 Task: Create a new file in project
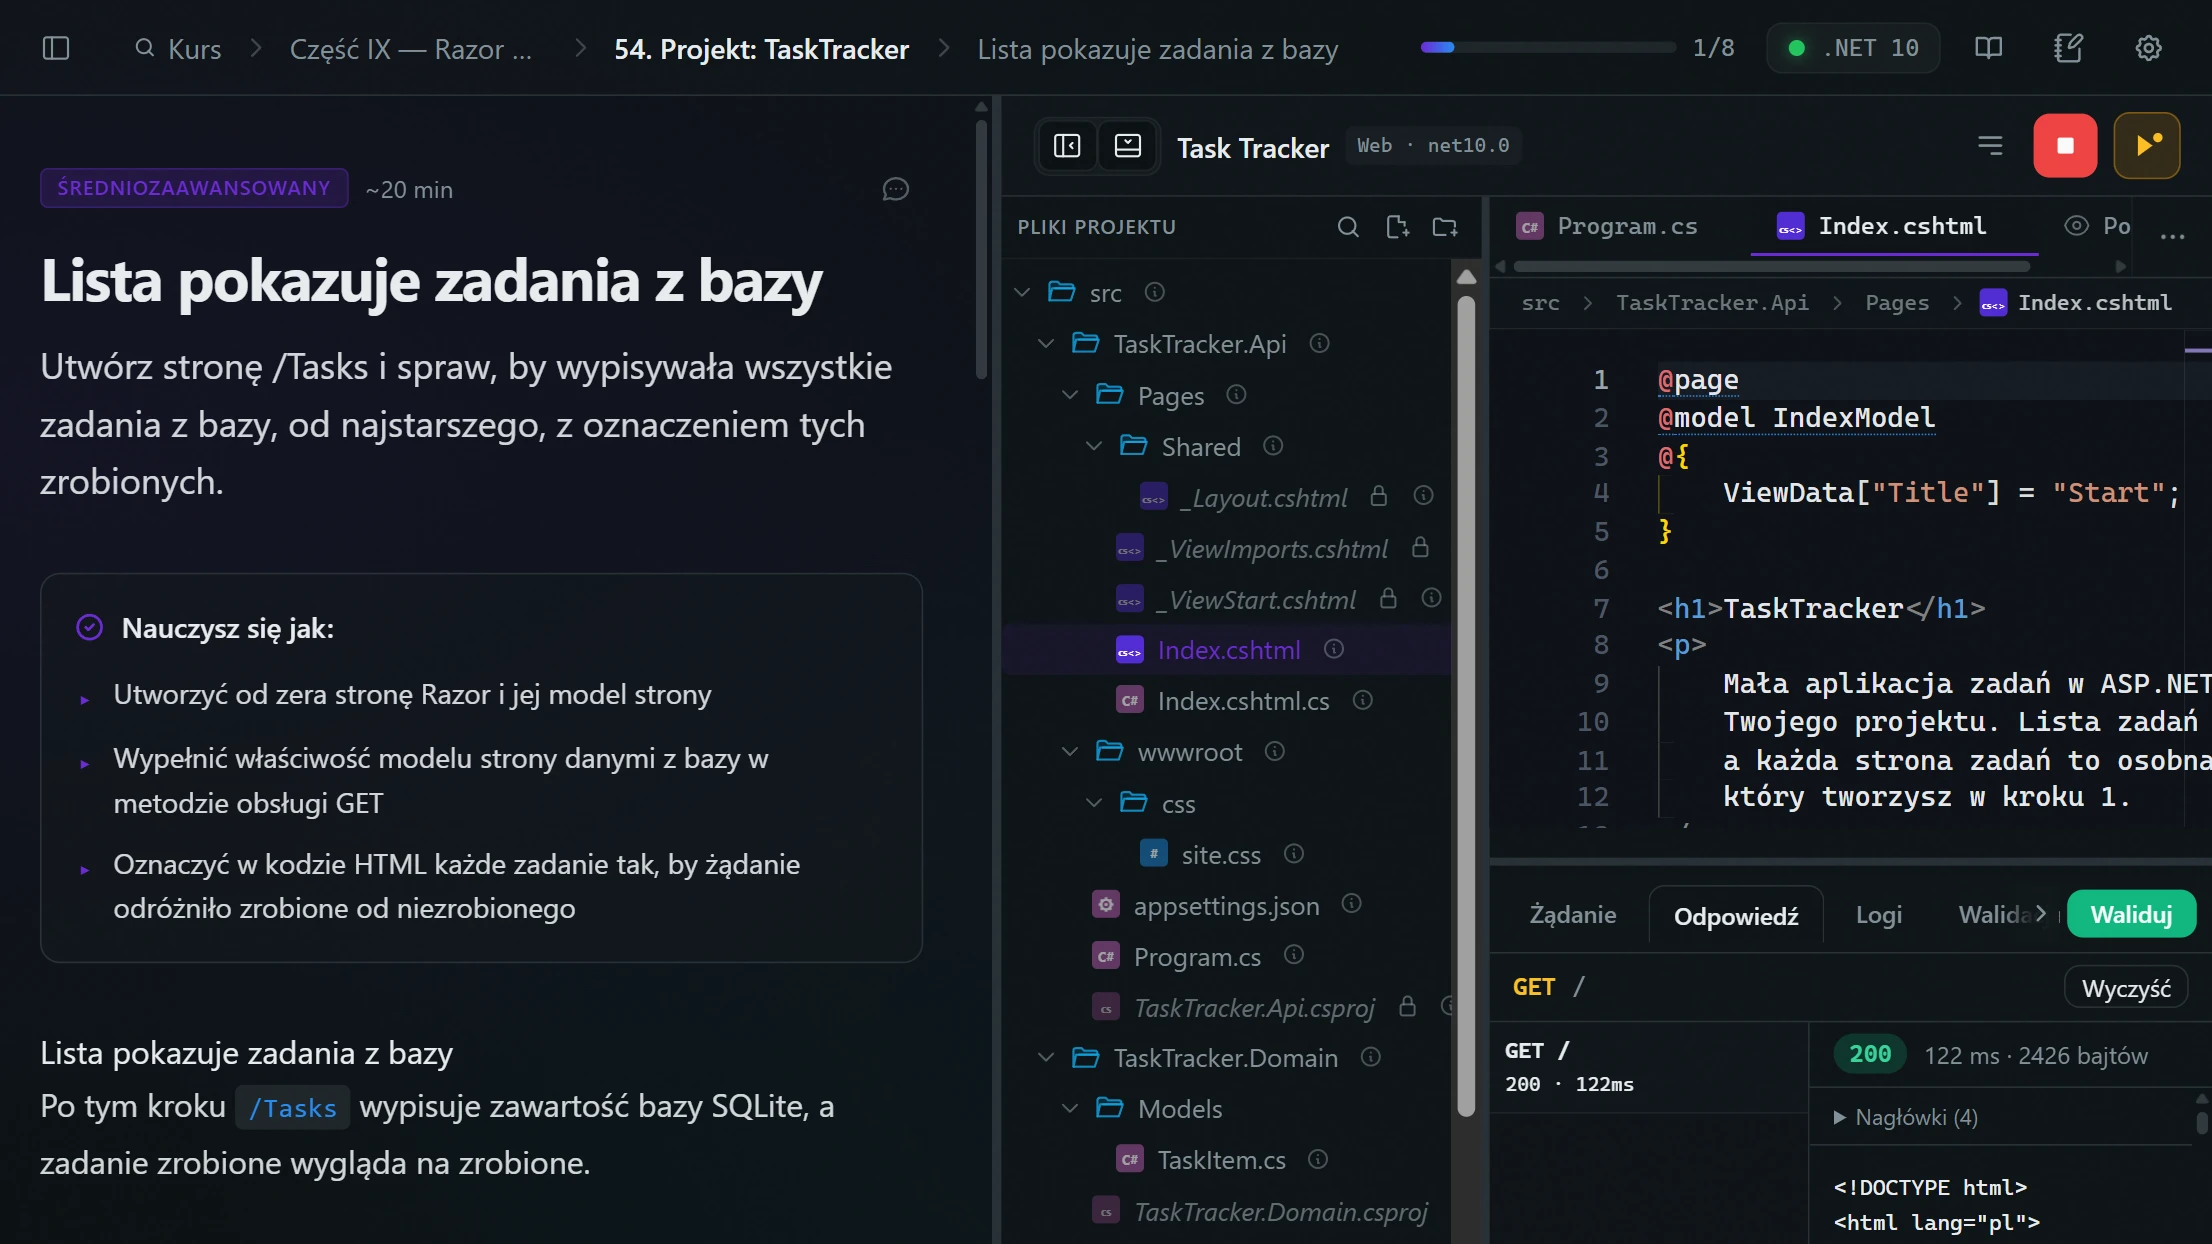tap(1397, 227)
